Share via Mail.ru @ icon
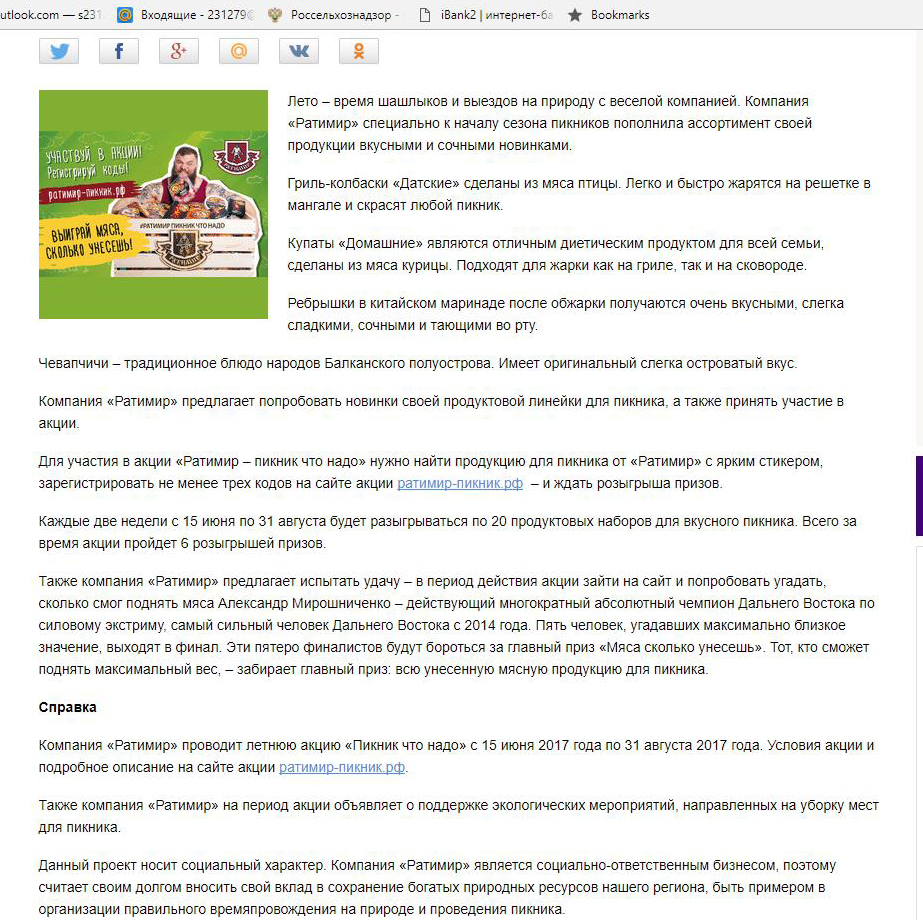This screenshot has width=923, height=920. click(x=239, y=51)
